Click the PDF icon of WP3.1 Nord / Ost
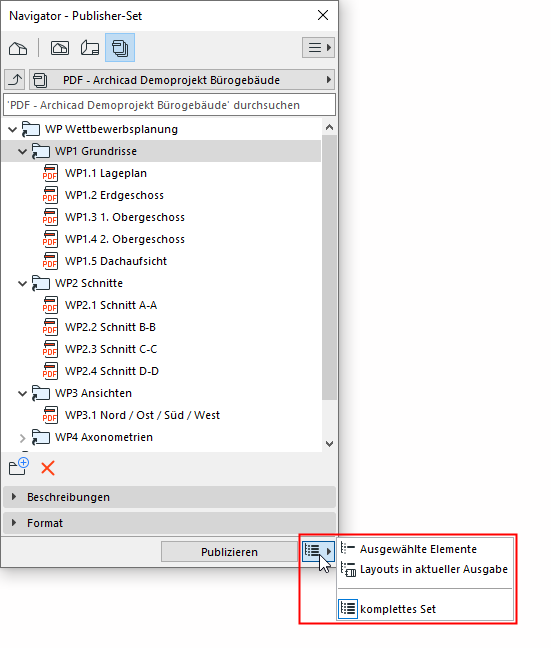 coord(50,415)
